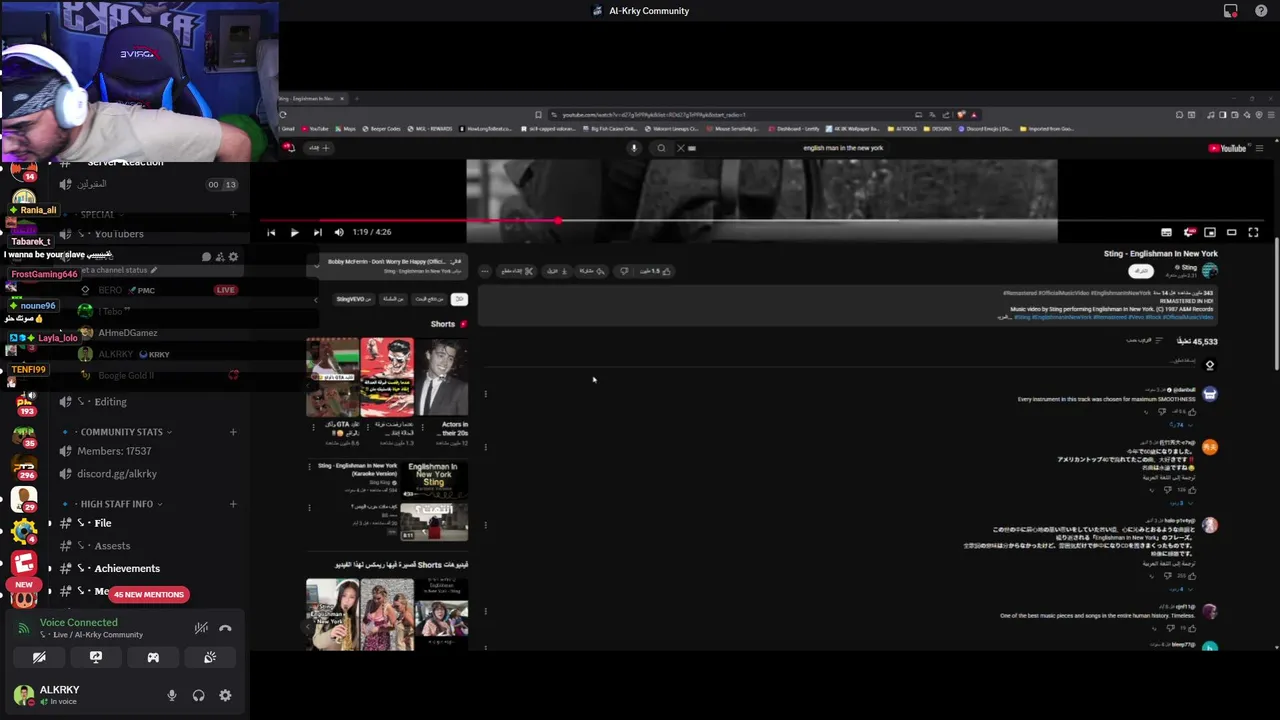Select the StingVEVO filter chip
The height and width of the screenshot is (720, 1280).
click(353, 299)
